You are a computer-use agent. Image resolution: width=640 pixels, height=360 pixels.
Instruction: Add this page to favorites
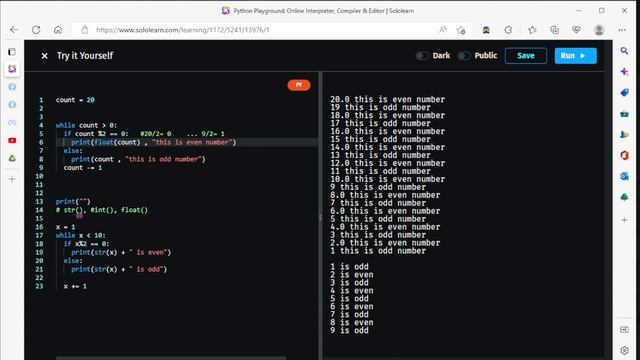tap(461, 30)
